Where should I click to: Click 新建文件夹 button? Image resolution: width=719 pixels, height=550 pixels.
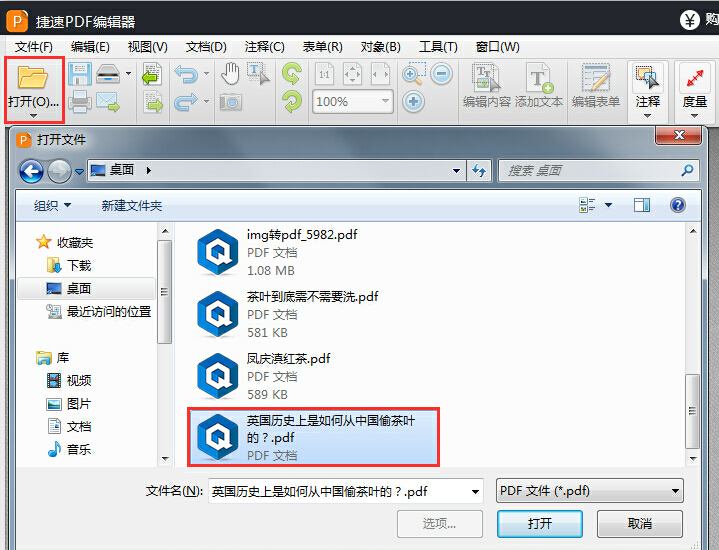132,206
